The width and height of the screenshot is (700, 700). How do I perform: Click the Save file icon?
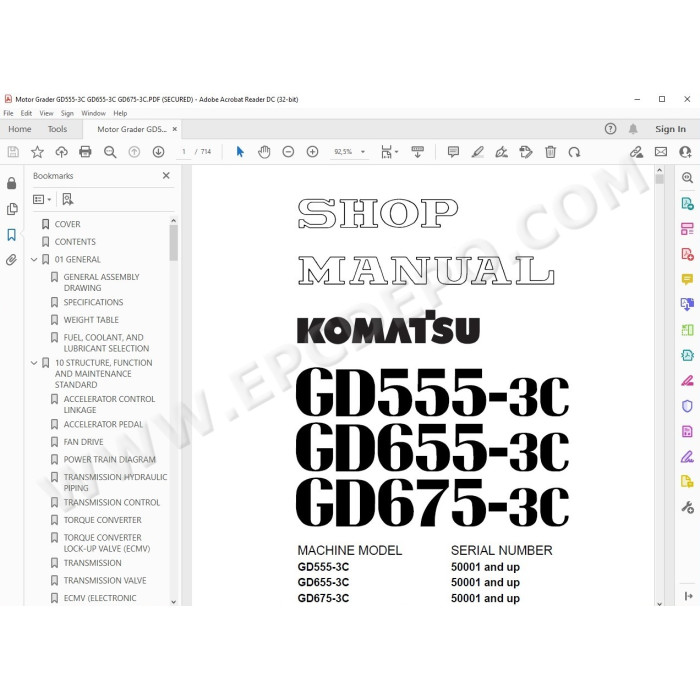(x=13, y=152)
